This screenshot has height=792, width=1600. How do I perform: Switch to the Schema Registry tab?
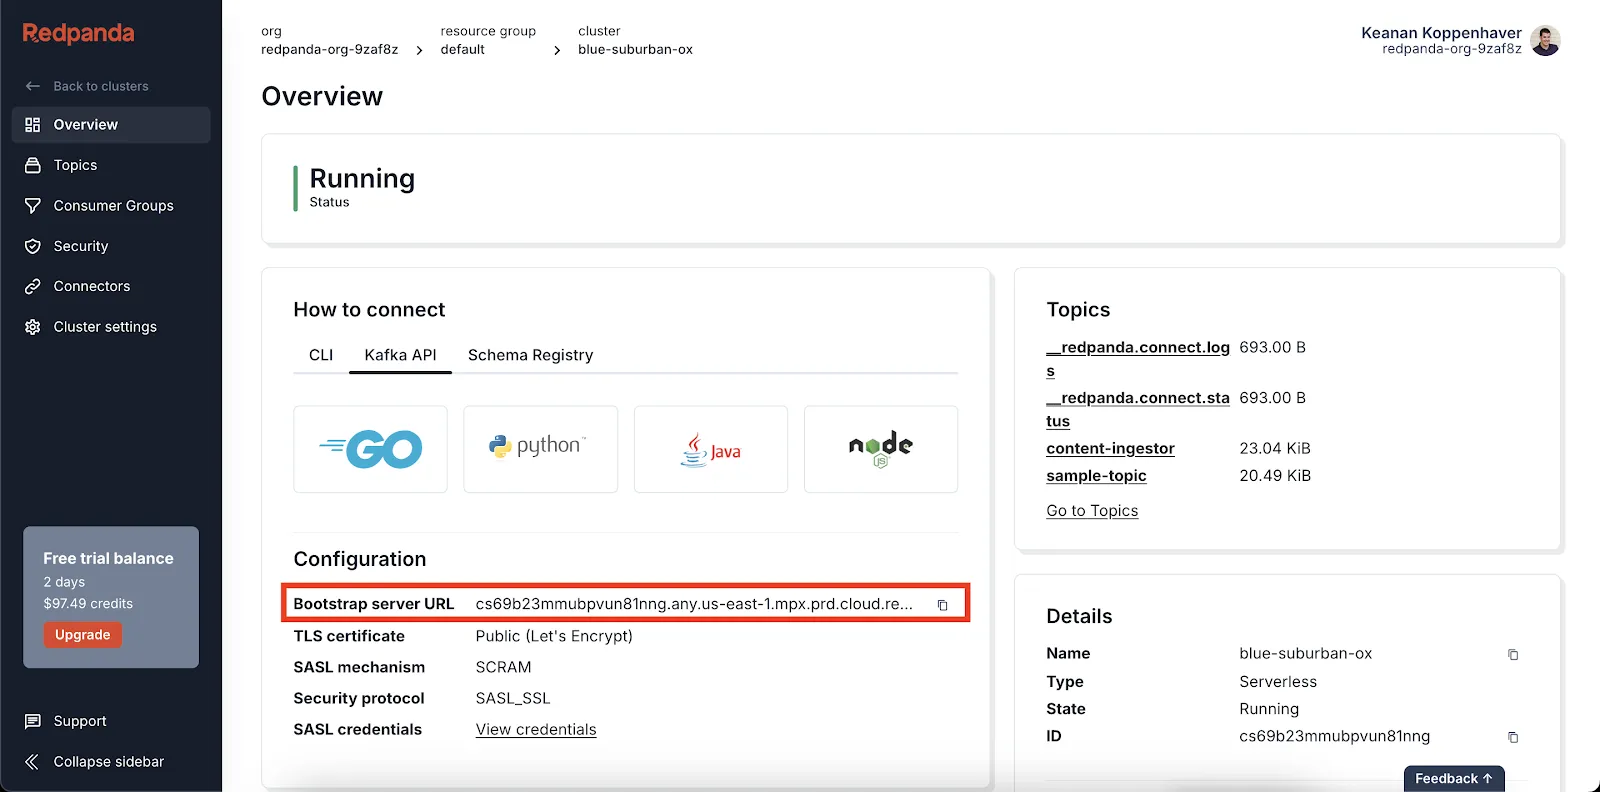[530, 355]
